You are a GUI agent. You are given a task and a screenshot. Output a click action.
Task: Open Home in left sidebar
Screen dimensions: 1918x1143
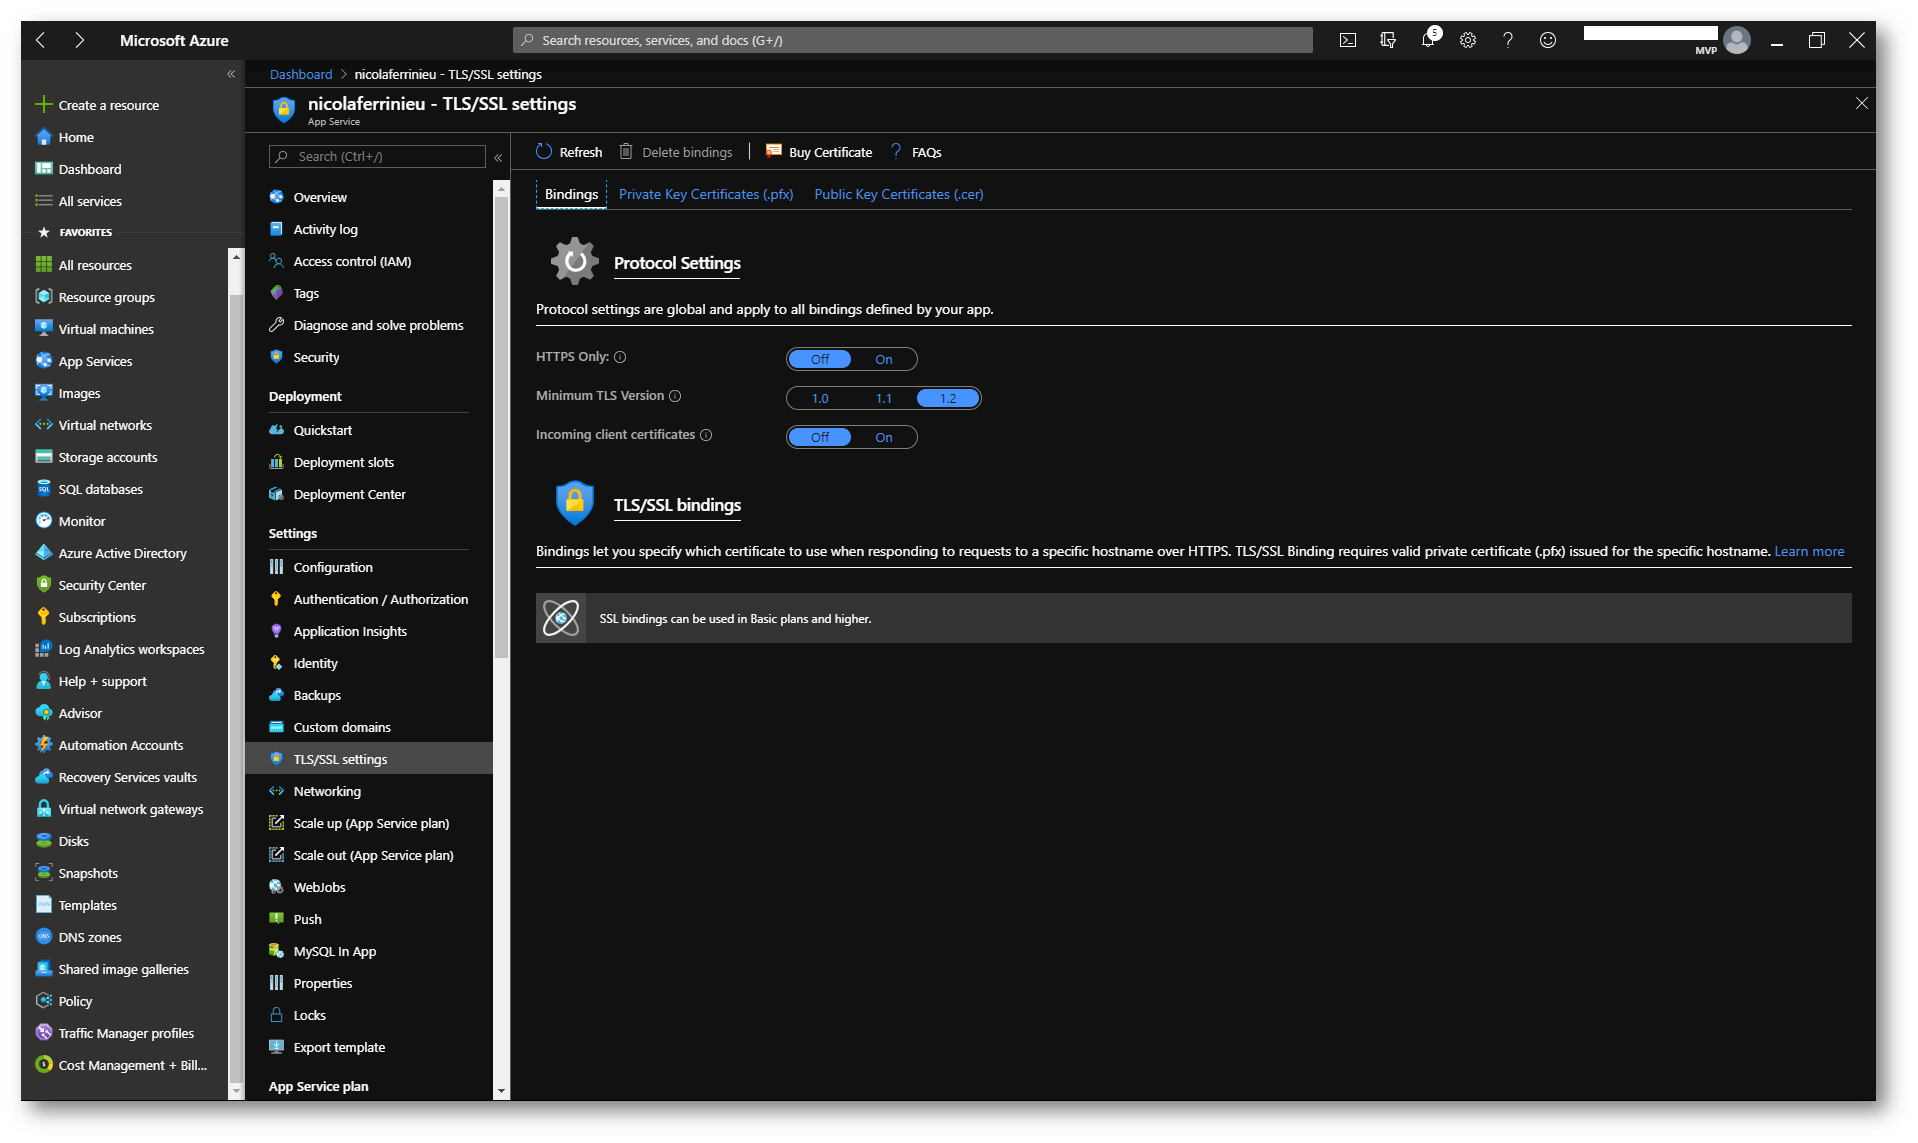[x=76, y=137]
